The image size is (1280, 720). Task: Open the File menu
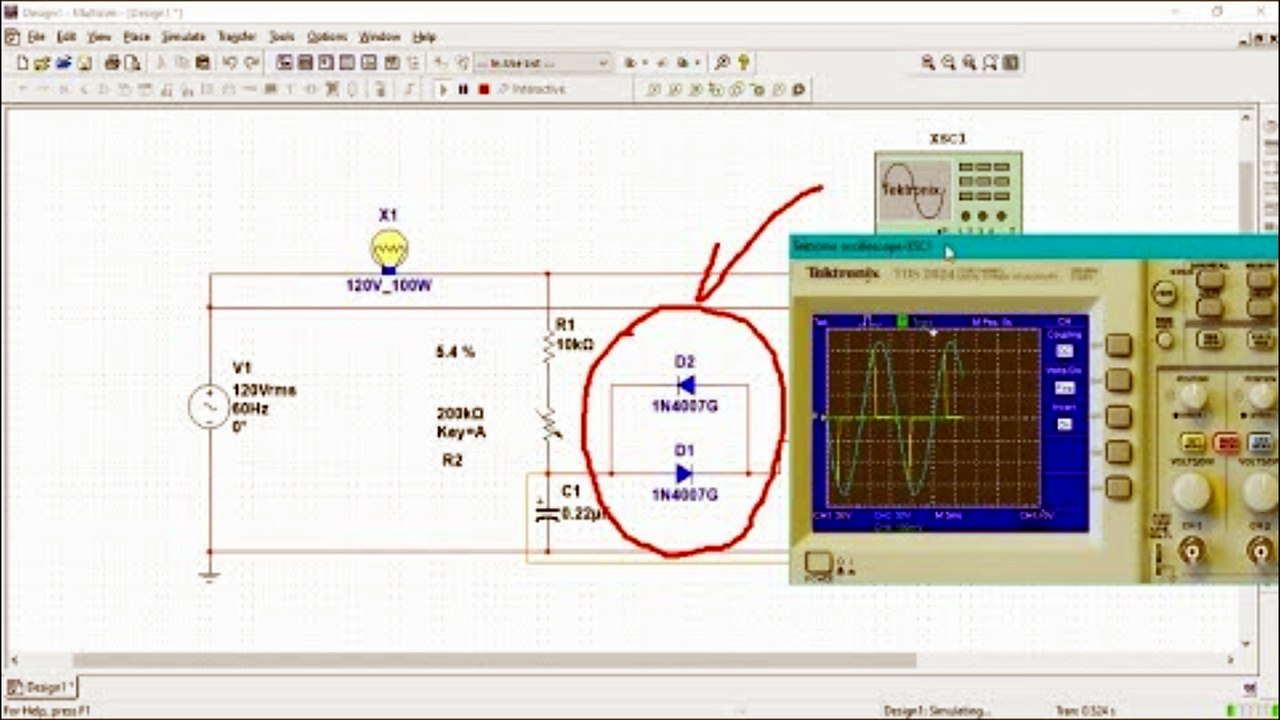tap(36, 37)
